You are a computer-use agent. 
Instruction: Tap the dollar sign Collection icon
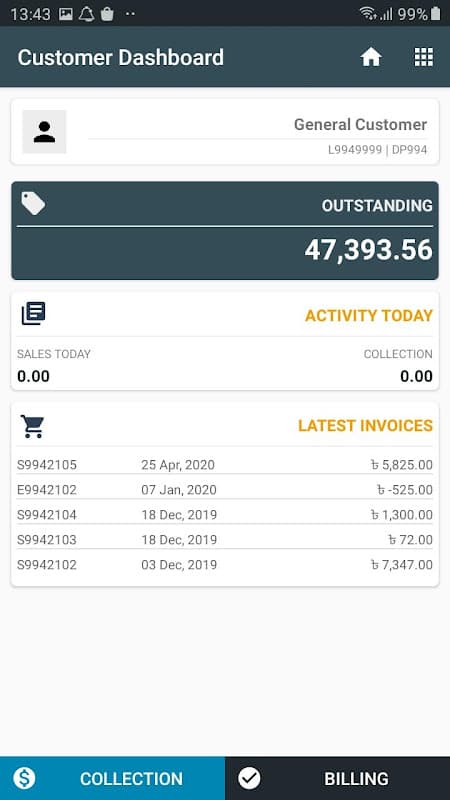point(24,778)
